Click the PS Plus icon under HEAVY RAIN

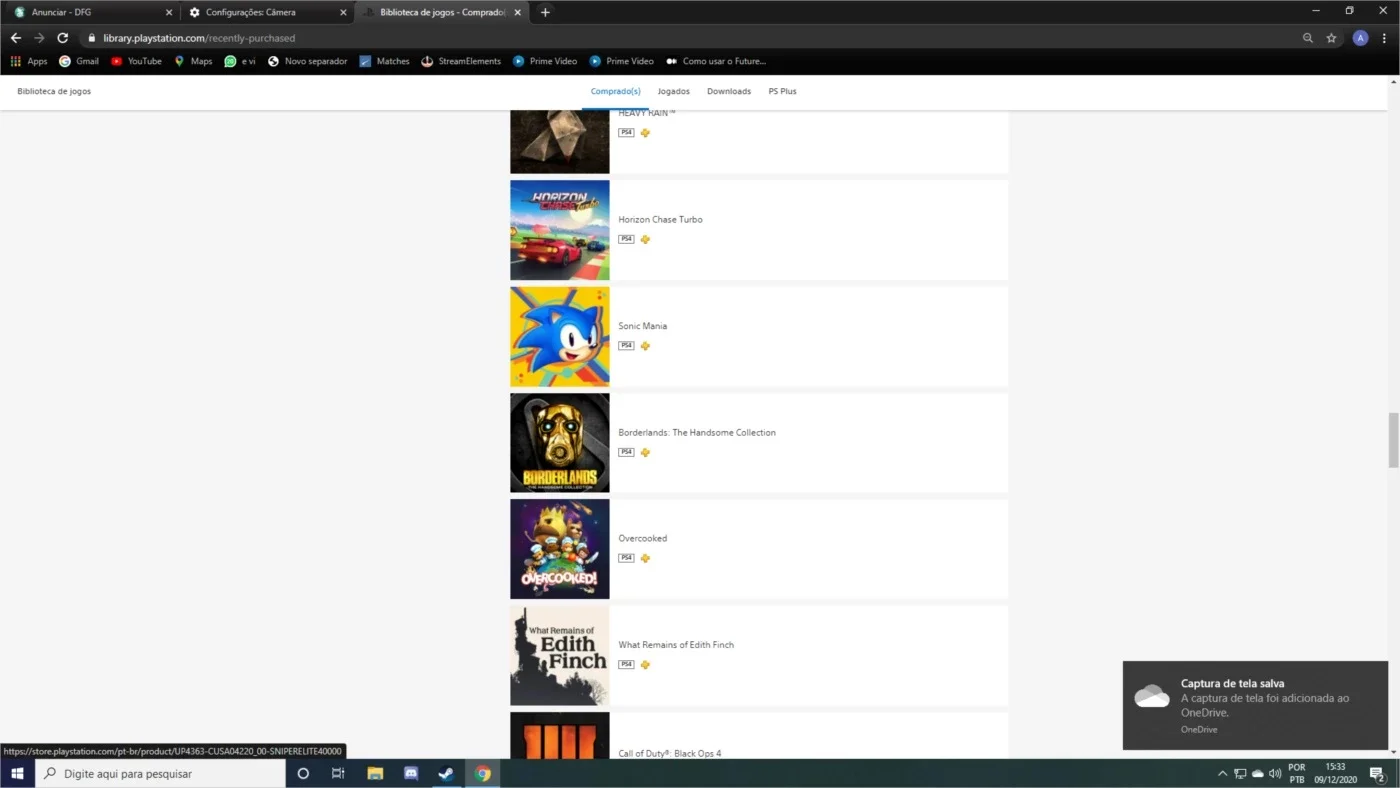pyautogui.click(x=645, y=132)
